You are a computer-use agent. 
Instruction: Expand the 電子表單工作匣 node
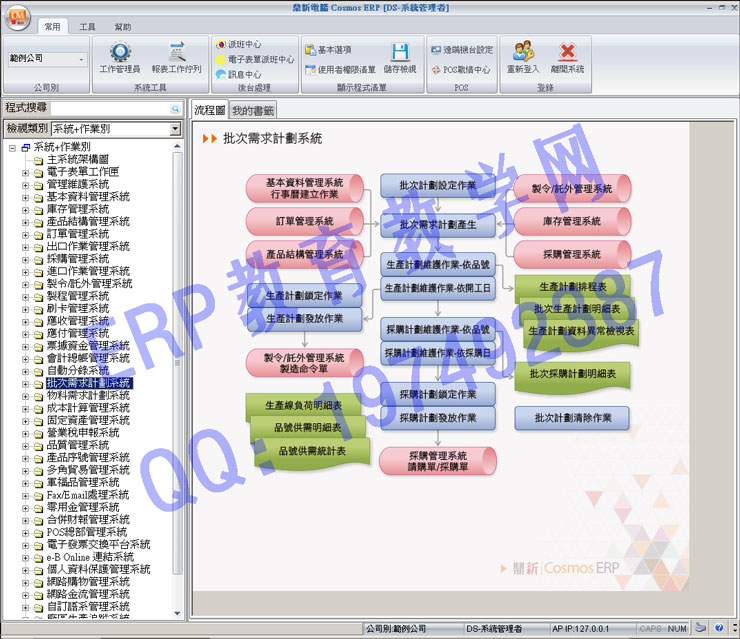pos(25,173)
